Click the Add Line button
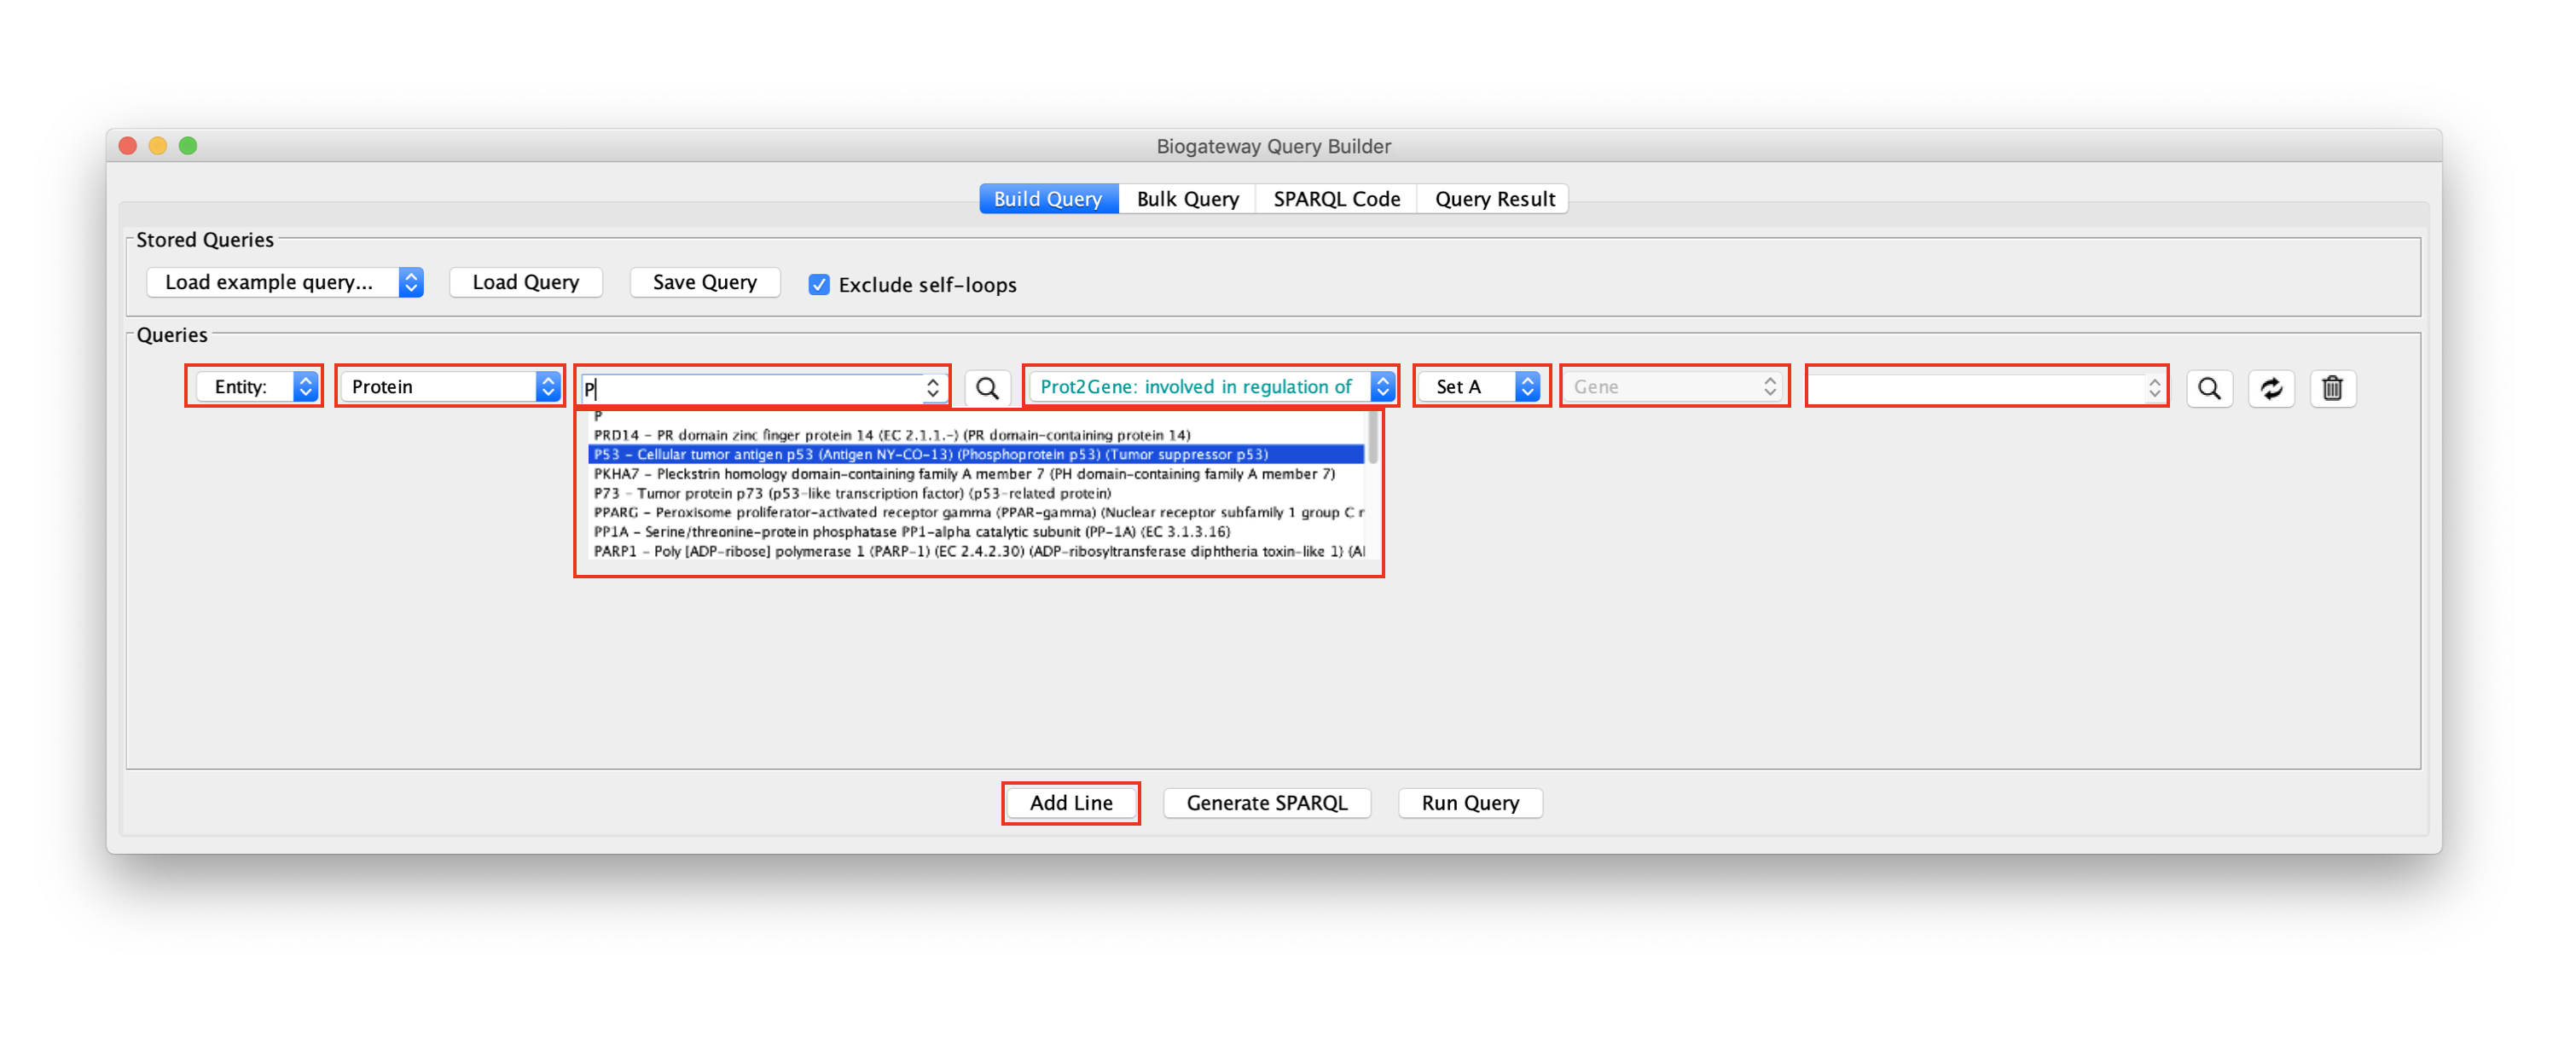 click(x=1071, y=803)
